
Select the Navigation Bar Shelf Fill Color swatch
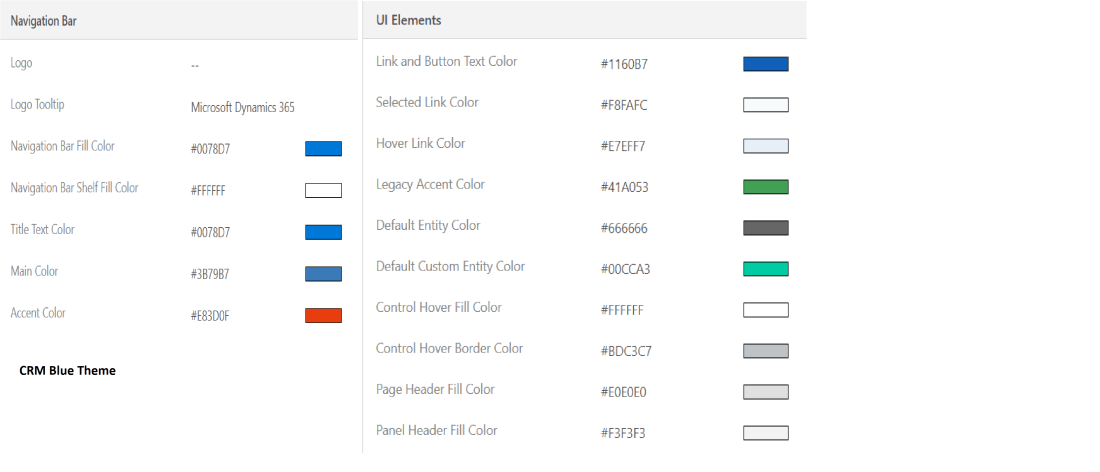[323, 190]
